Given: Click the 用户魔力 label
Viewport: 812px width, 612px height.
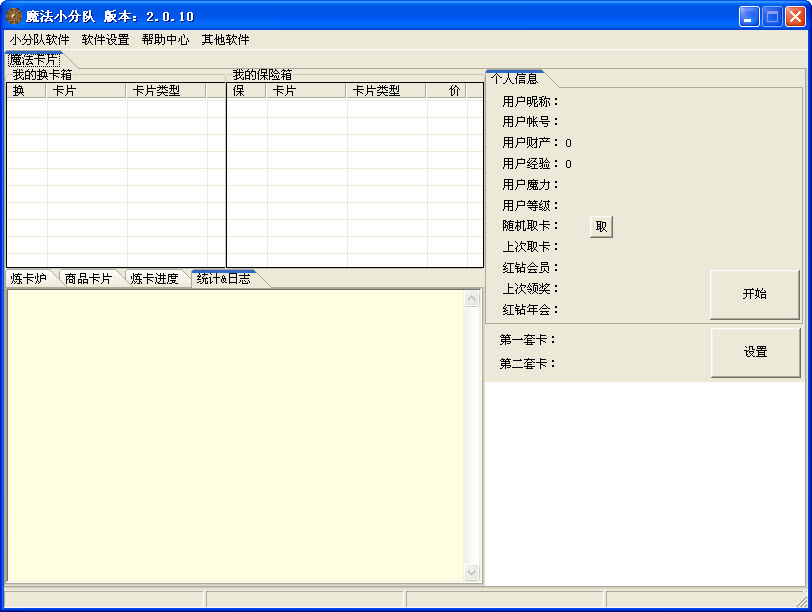Looking at the screenshot, I should click(x=530, y=185).
